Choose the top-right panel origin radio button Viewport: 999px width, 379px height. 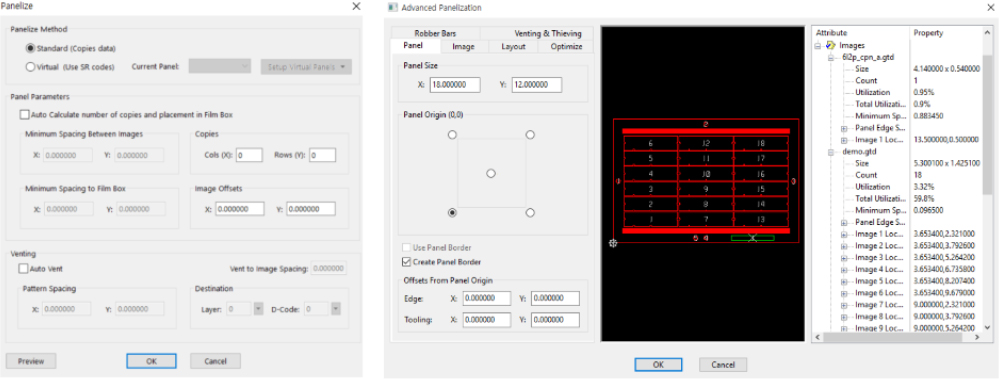pos(530,135)
